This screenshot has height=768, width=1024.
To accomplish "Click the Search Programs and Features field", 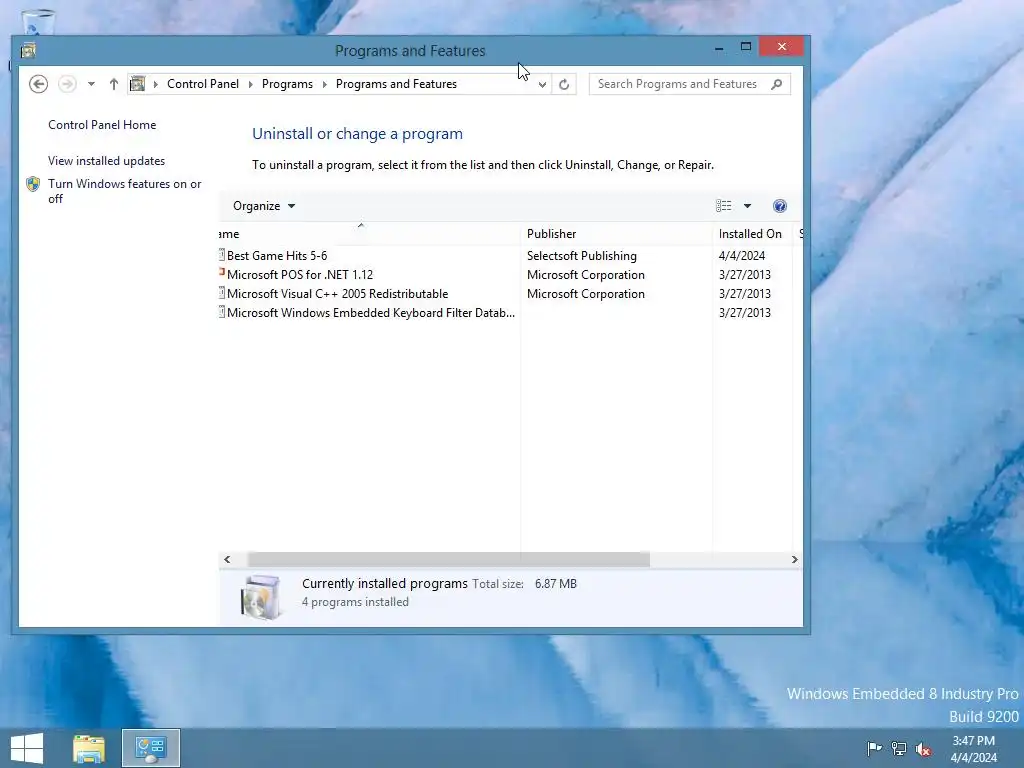I will pos(690,84).
